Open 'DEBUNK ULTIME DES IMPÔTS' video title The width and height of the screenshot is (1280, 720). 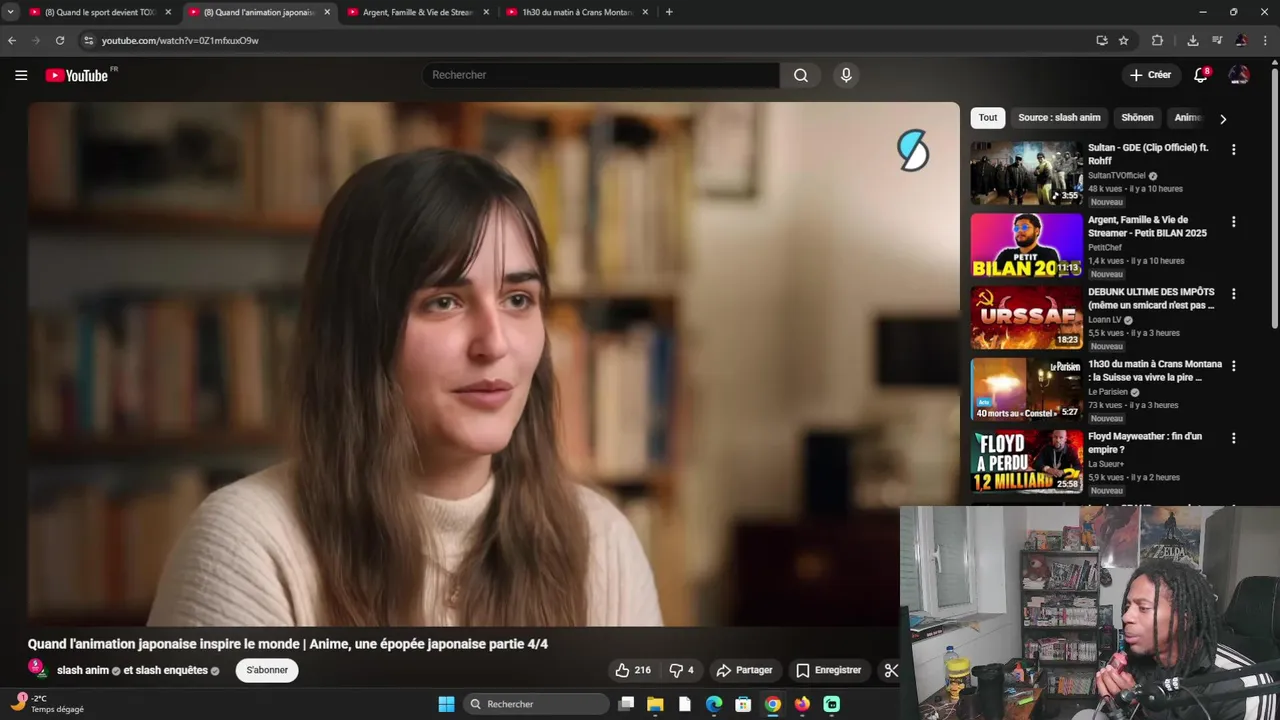[1151, 298]
